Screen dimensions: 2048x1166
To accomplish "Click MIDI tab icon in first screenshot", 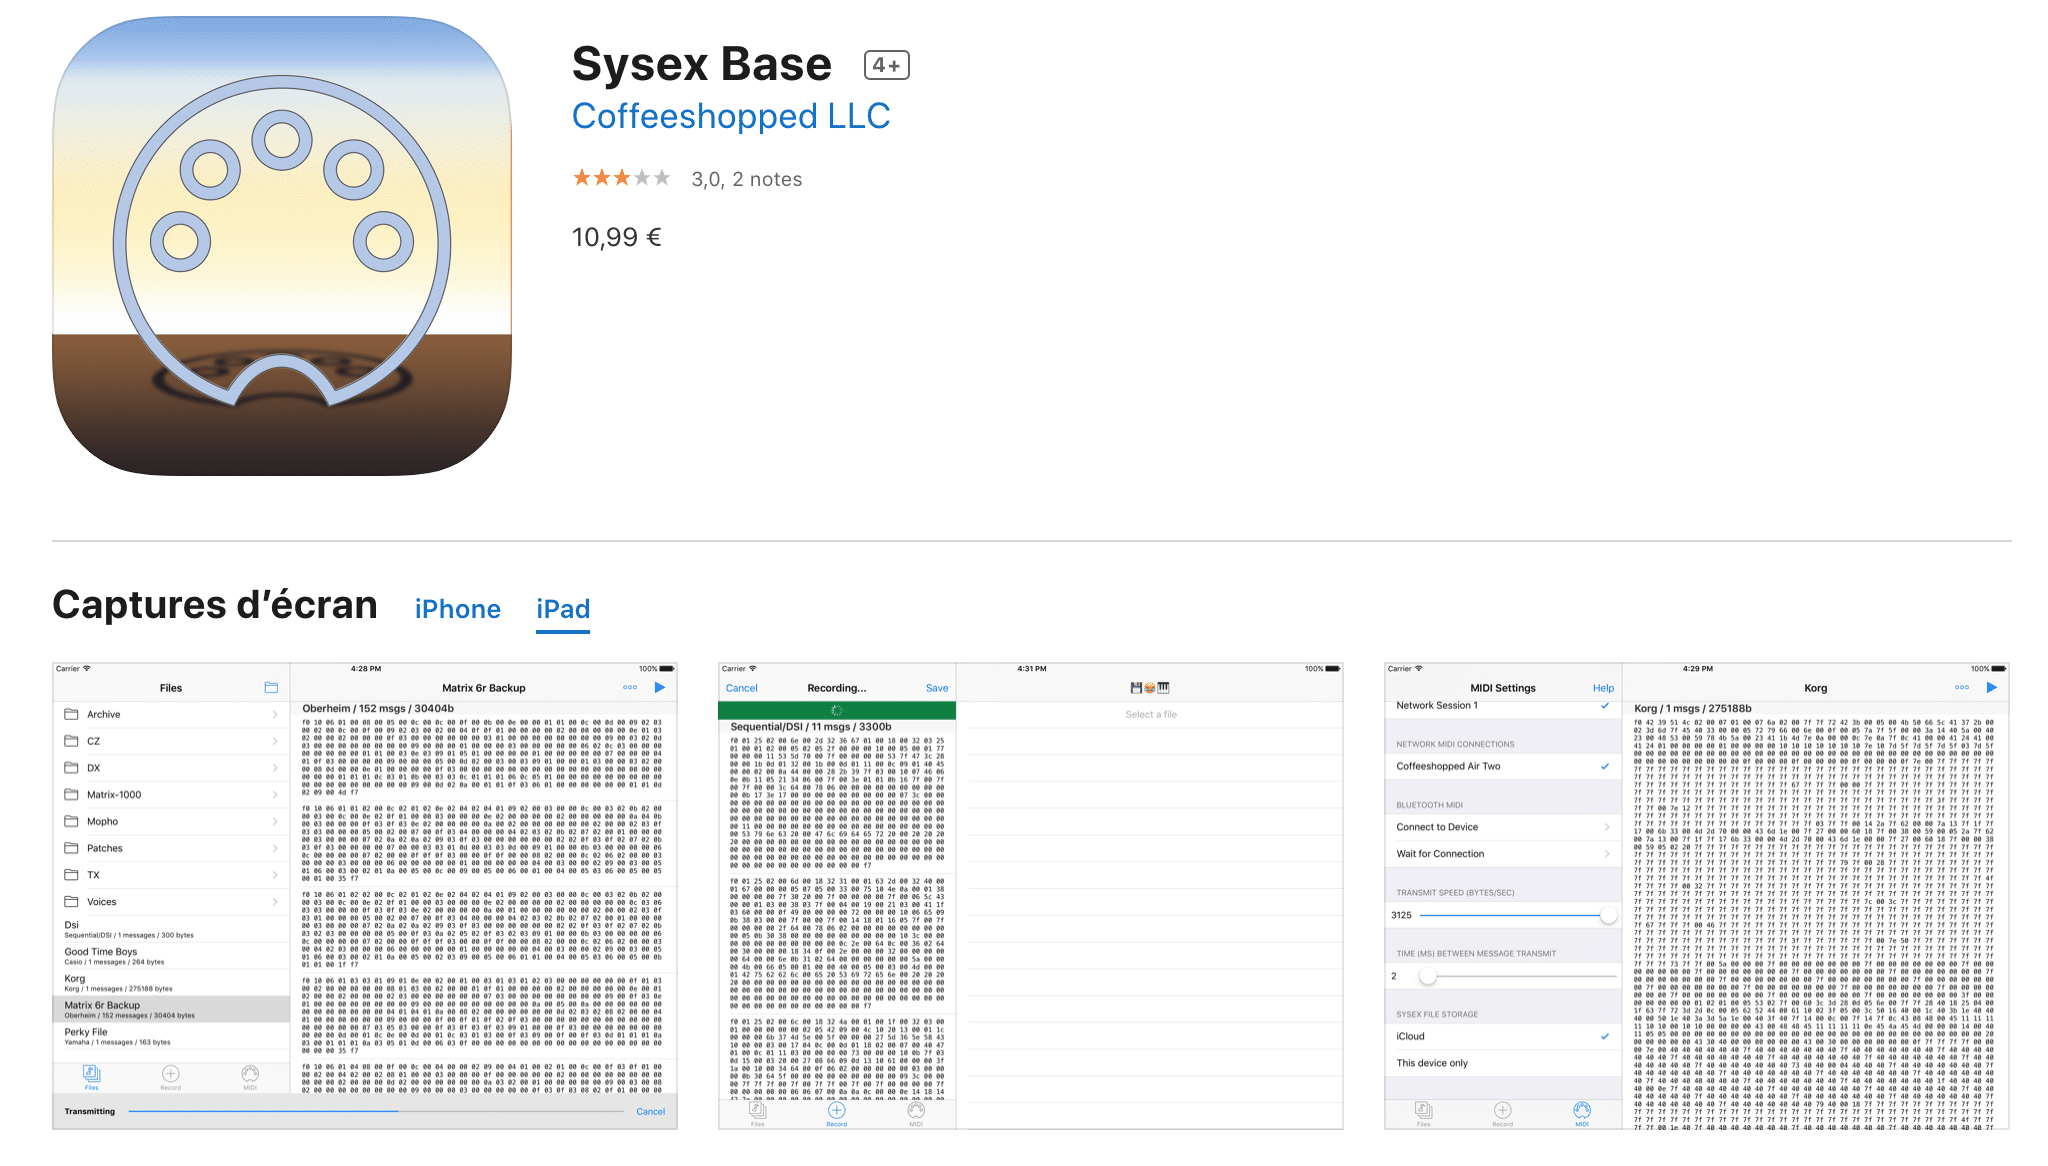I will coord(250,1076).
